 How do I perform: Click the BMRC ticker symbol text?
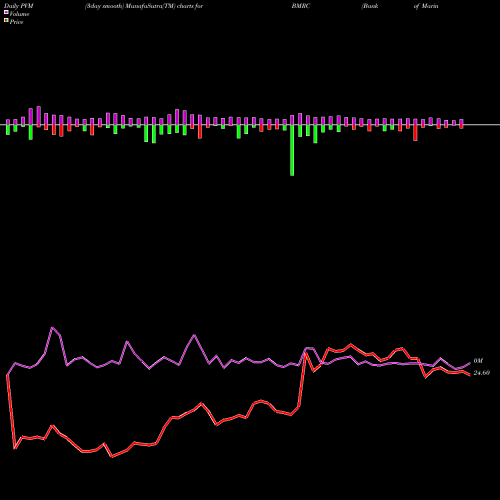(301, 6)
